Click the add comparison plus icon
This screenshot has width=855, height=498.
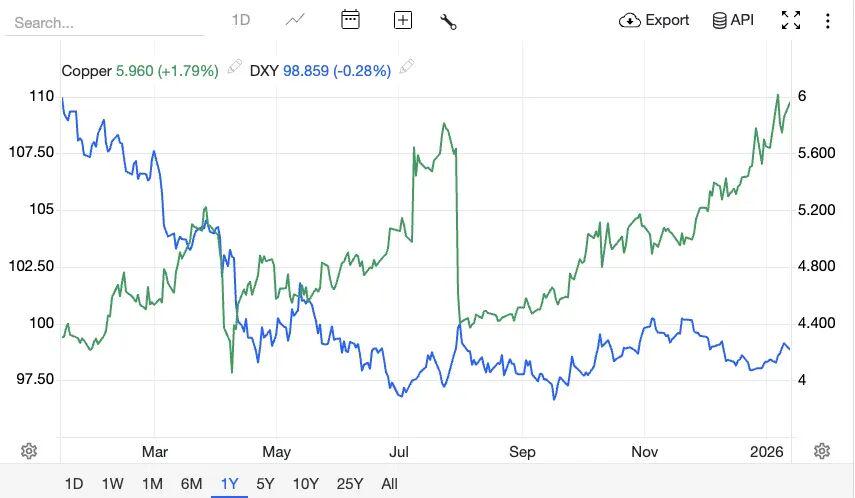403,20
